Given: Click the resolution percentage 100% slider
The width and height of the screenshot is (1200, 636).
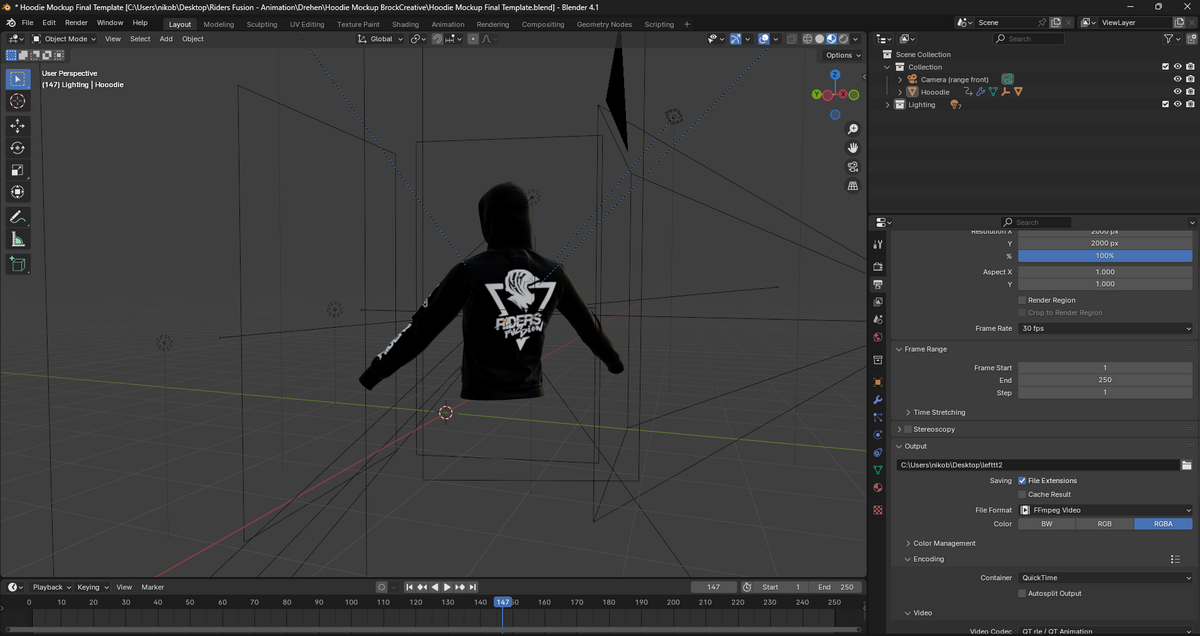Looking at the screenshot, I should tap(1105, 255).
